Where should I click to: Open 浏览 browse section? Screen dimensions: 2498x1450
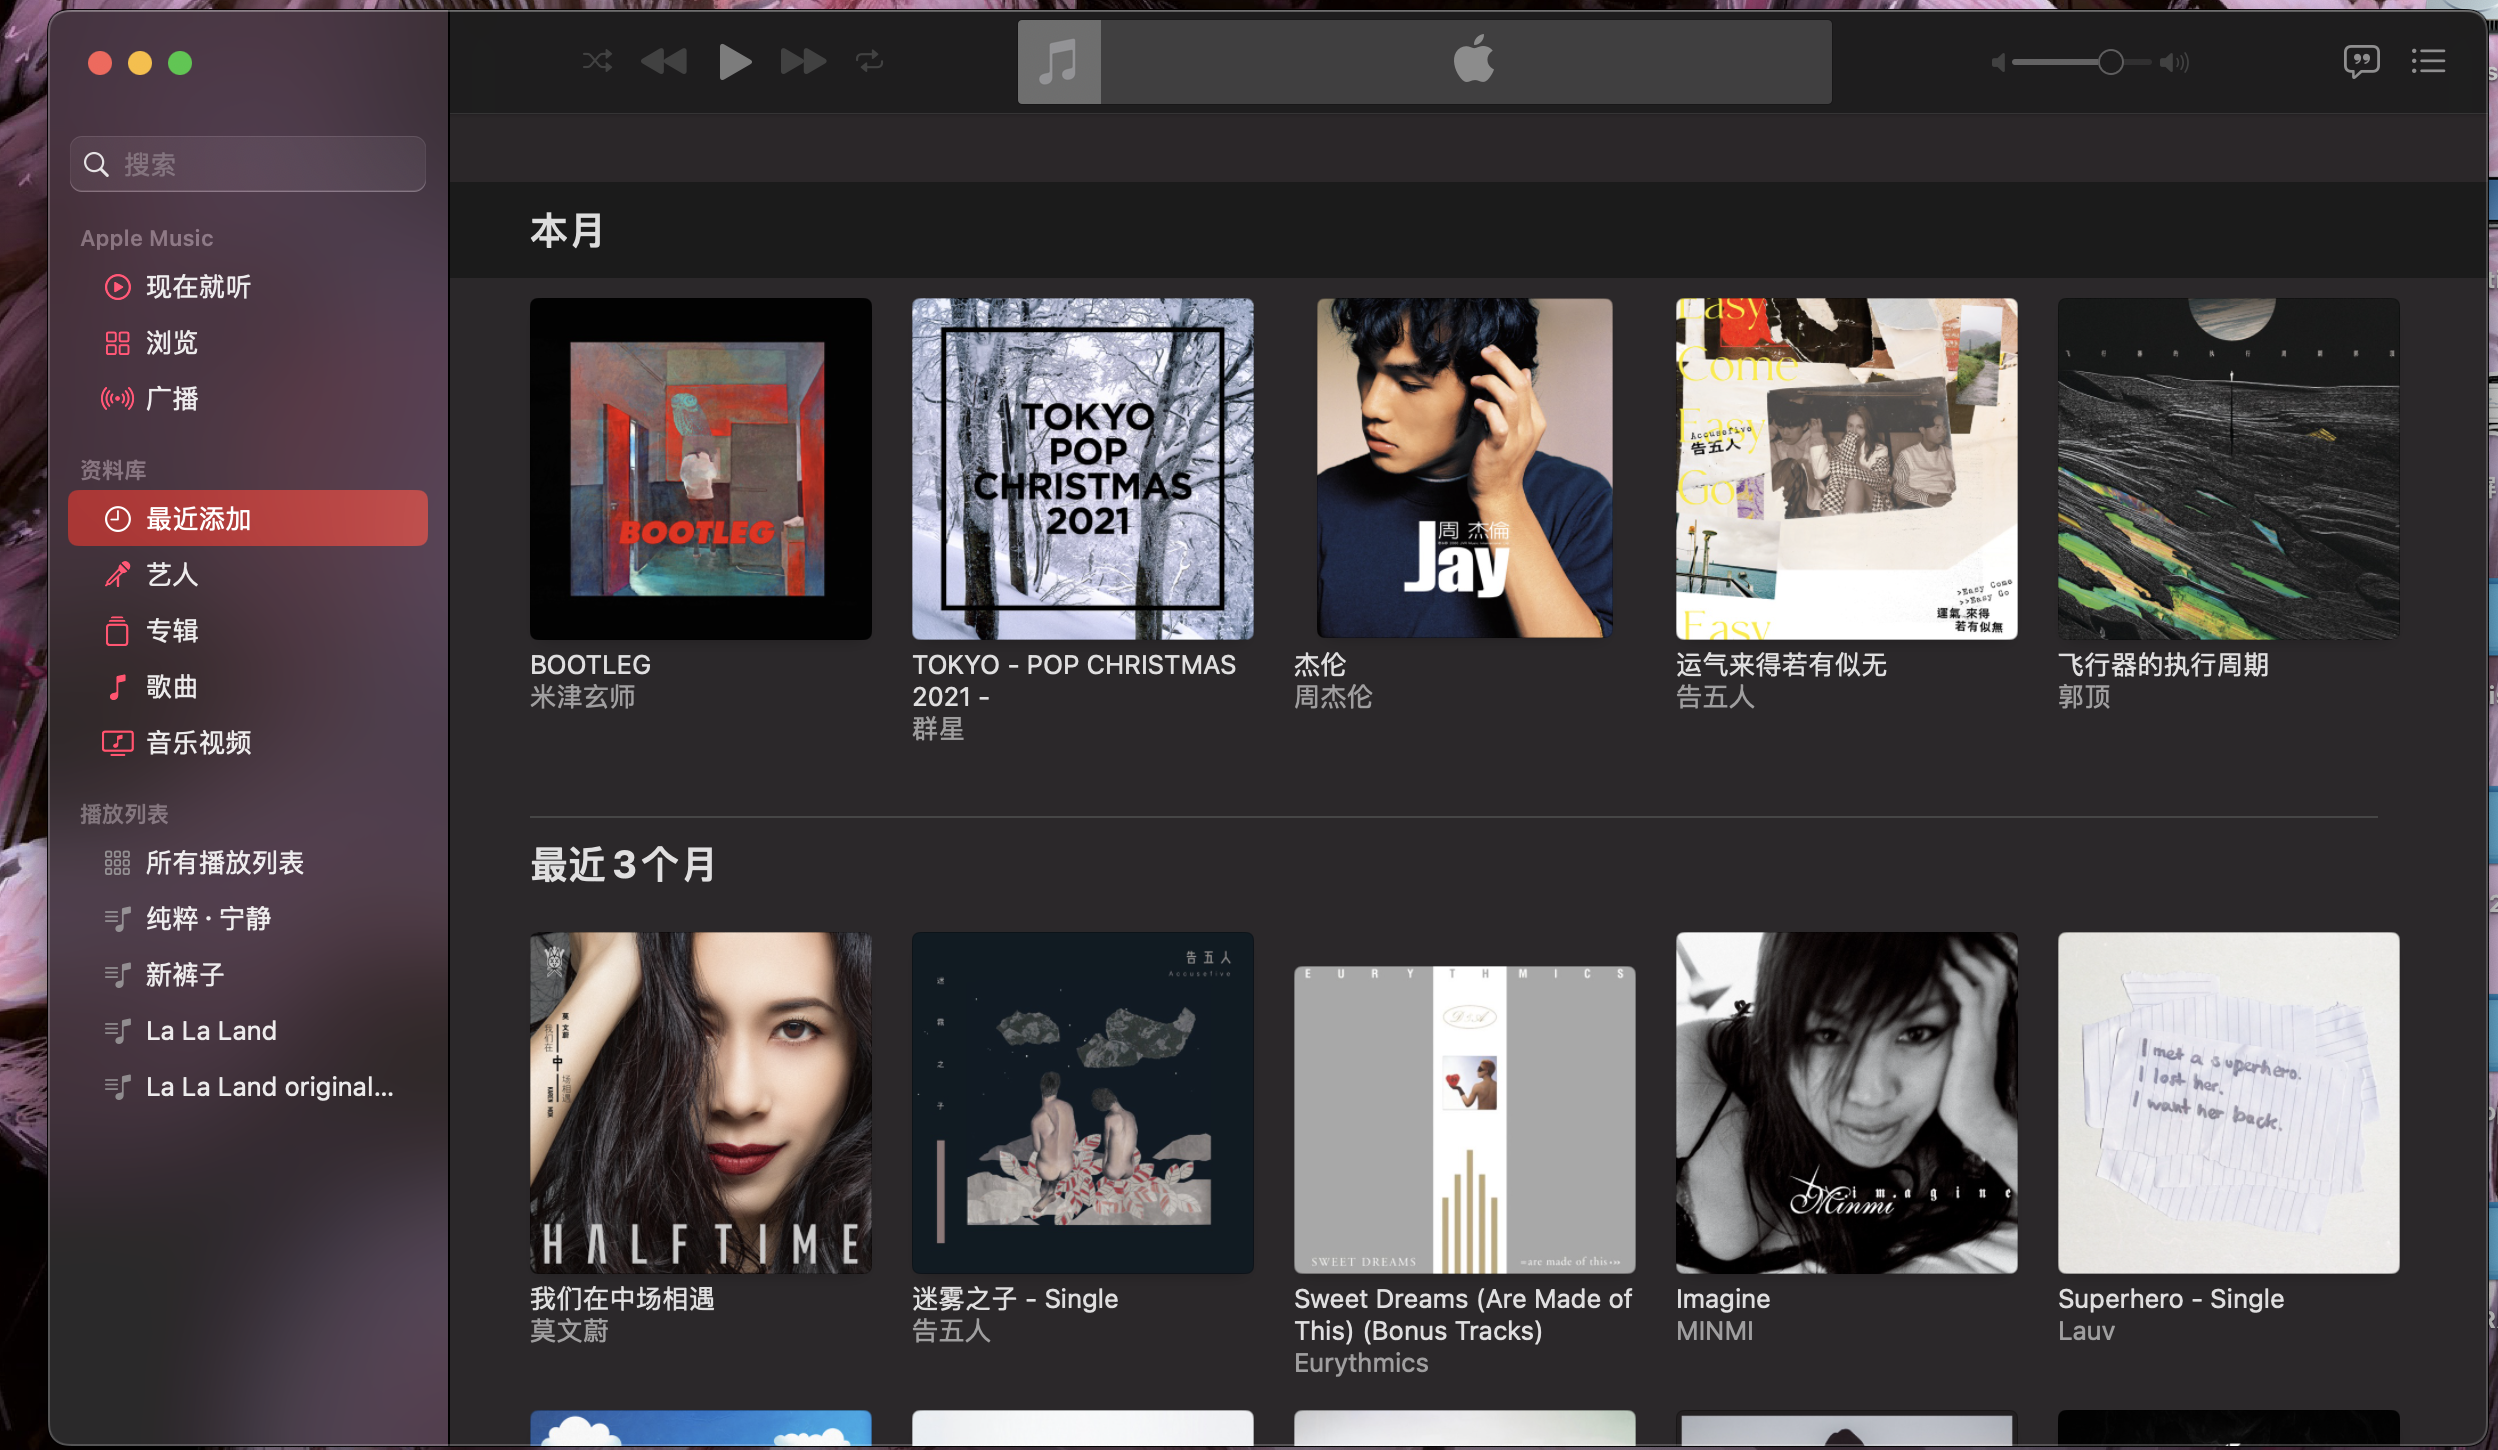pos(172,343)
